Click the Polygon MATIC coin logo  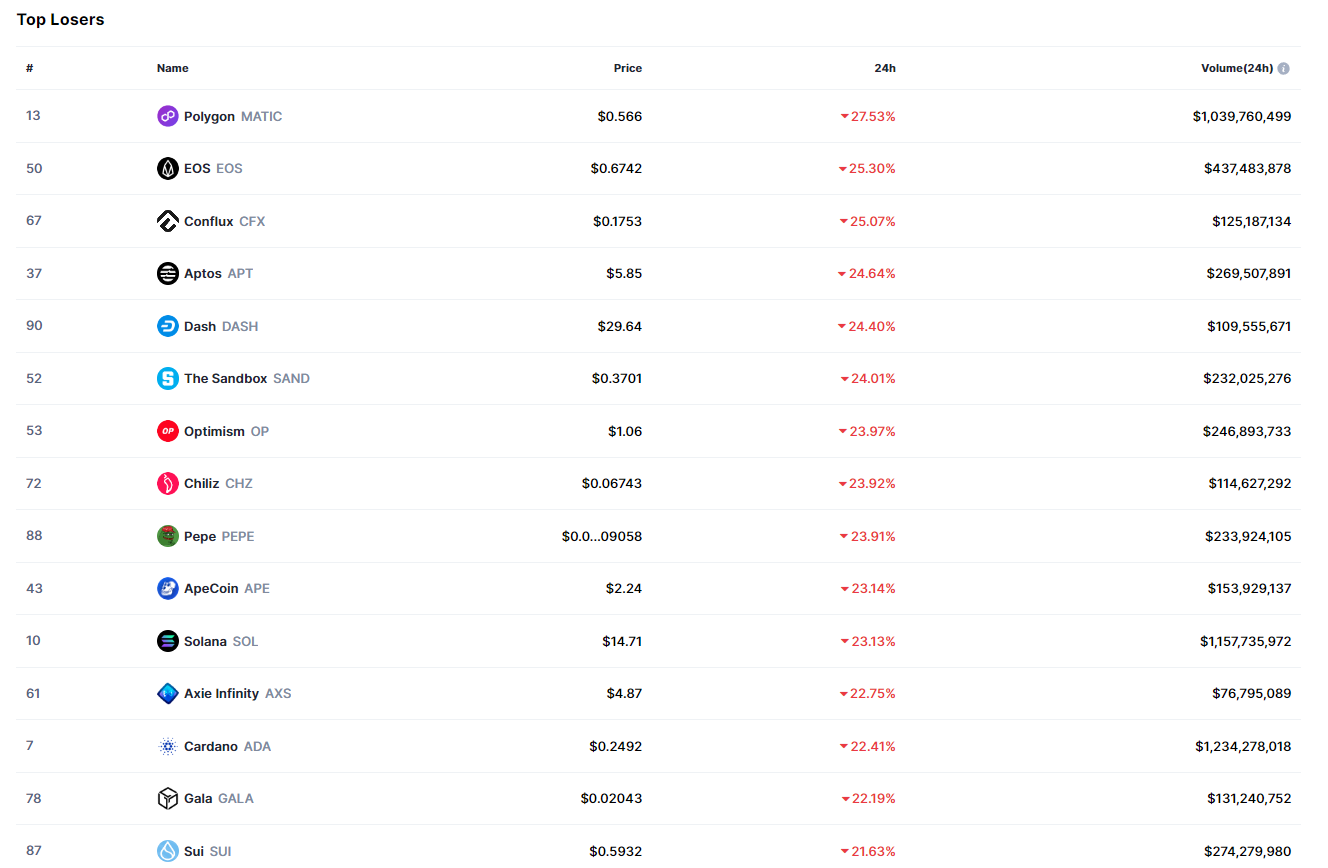168,116
